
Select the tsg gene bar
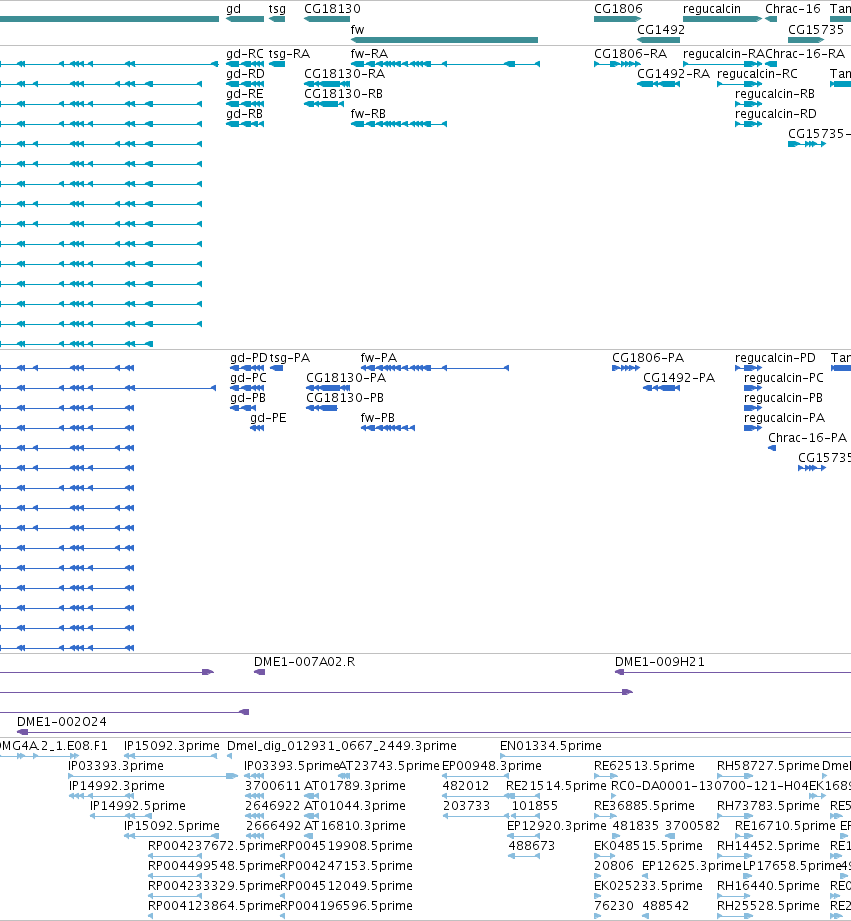[x=277, y=19]
